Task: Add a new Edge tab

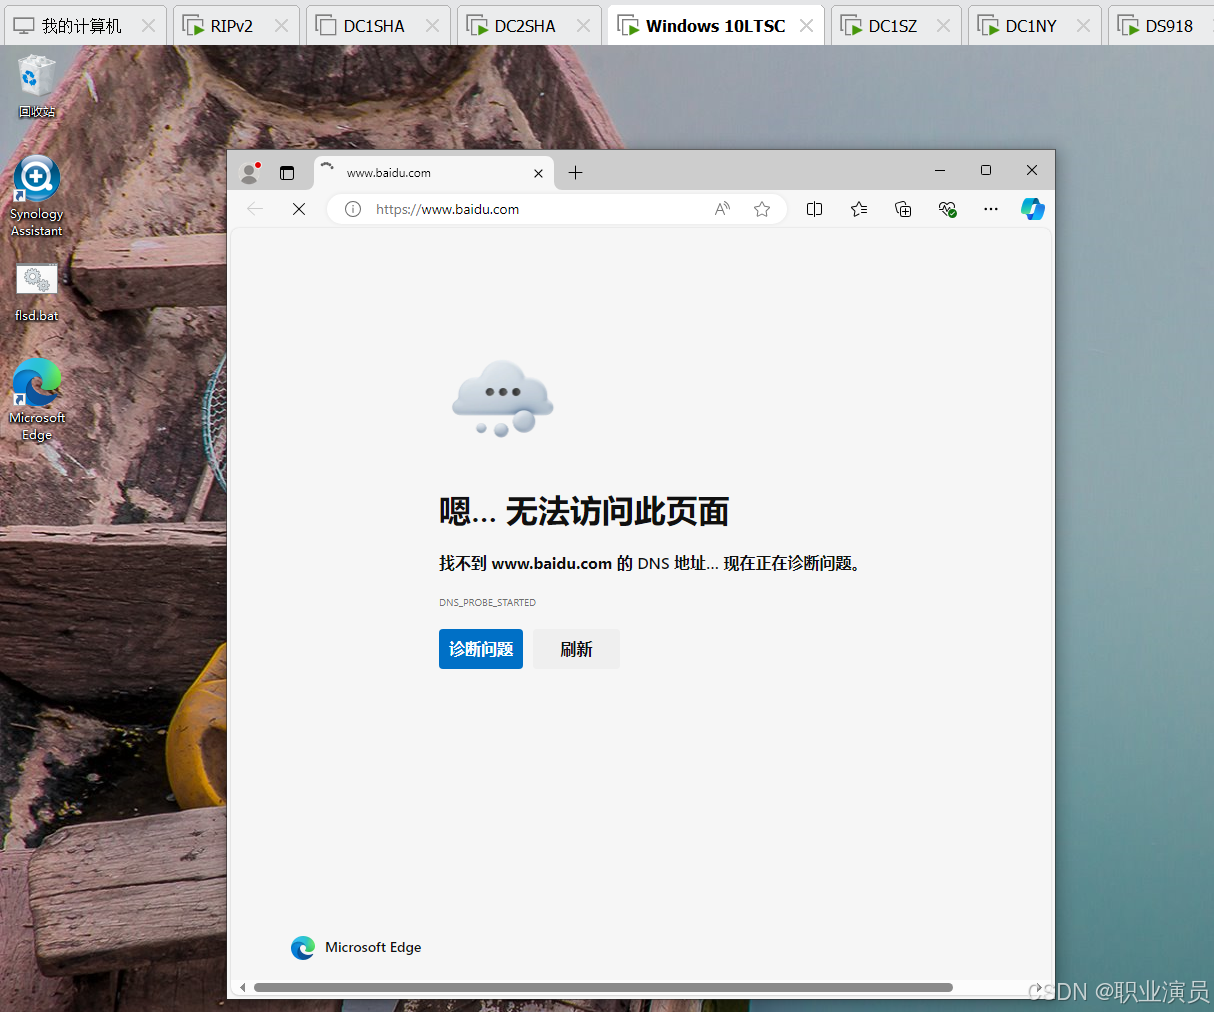Action: 575,173
